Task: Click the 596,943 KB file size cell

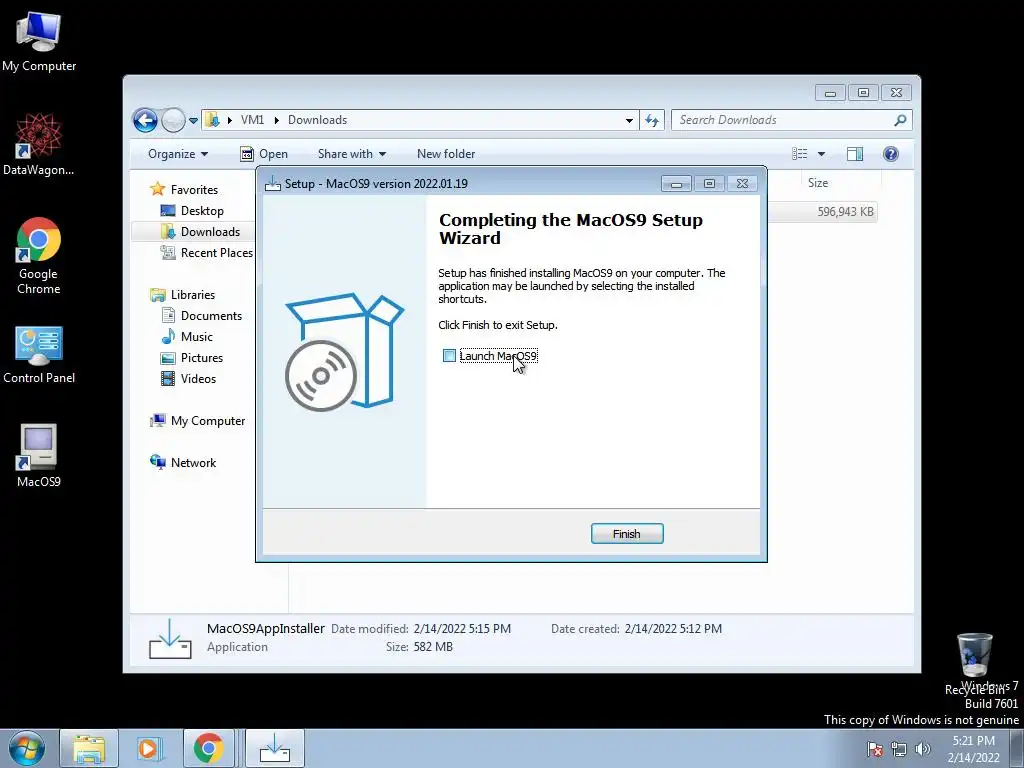Action: coord(845,212)
